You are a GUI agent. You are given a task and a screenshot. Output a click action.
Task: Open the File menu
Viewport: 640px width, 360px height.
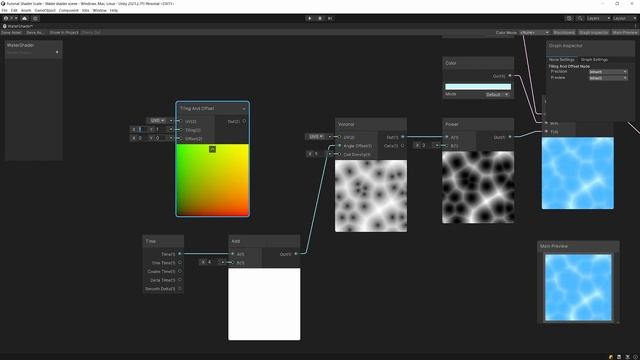4,10
